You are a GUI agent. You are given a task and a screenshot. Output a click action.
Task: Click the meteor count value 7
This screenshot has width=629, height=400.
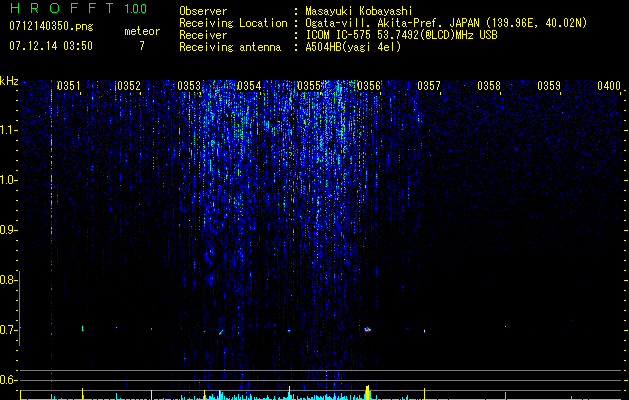[142, 46]
